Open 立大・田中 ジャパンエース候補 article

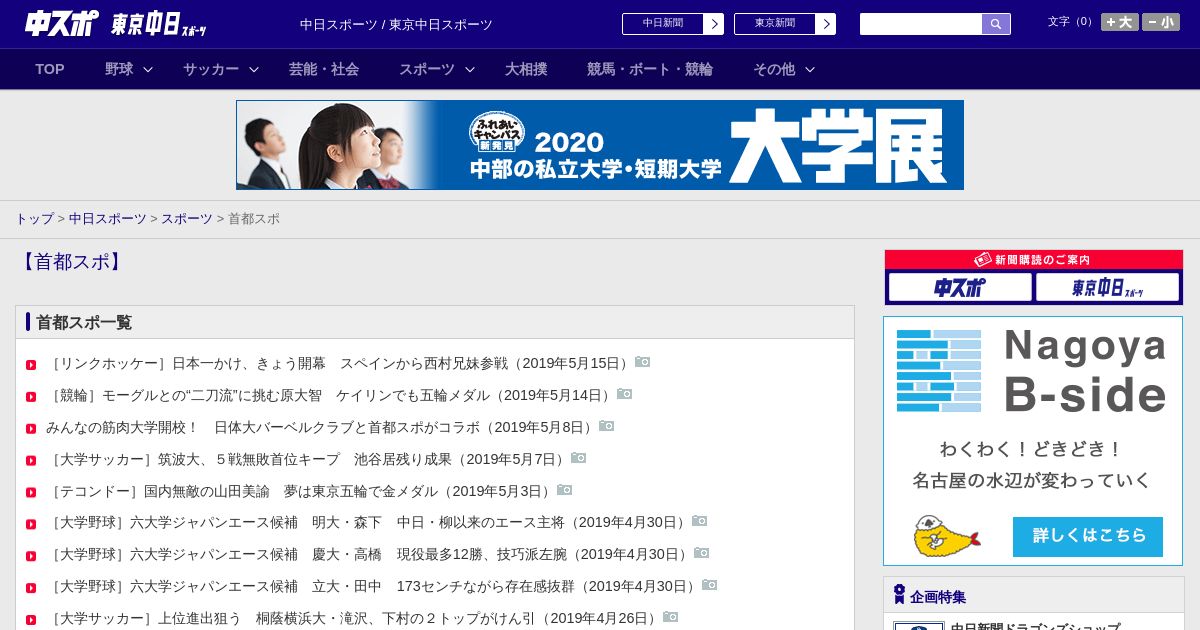(374, 586)
